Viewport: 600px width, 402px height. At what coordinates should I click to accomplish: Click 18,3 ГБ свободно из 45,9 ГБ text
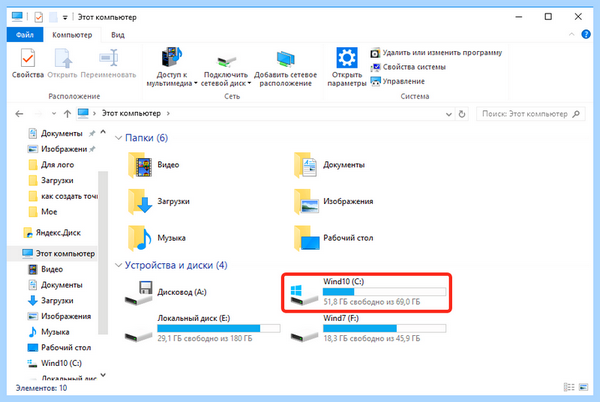[372, 339]
